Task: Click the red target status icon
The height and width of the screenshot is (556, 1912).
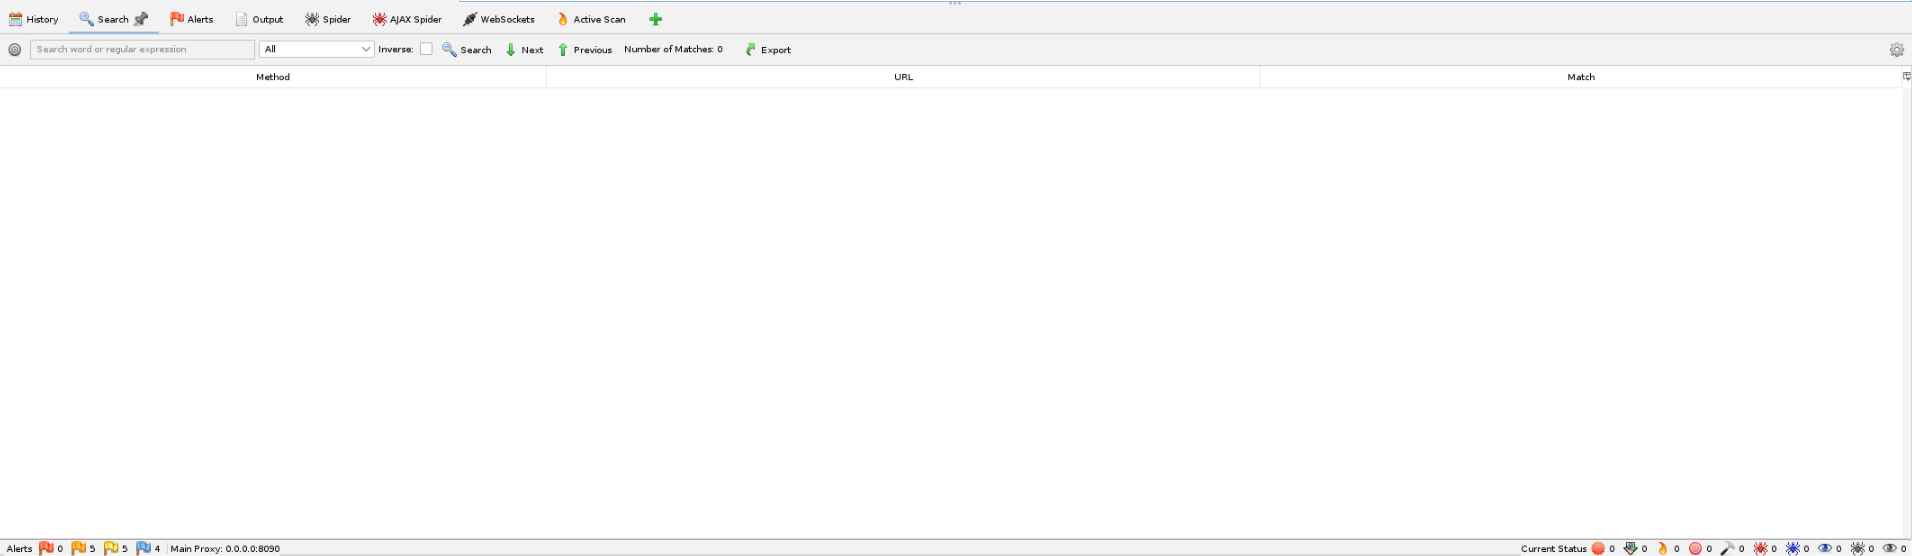Action: click(x=1695, y=548)
